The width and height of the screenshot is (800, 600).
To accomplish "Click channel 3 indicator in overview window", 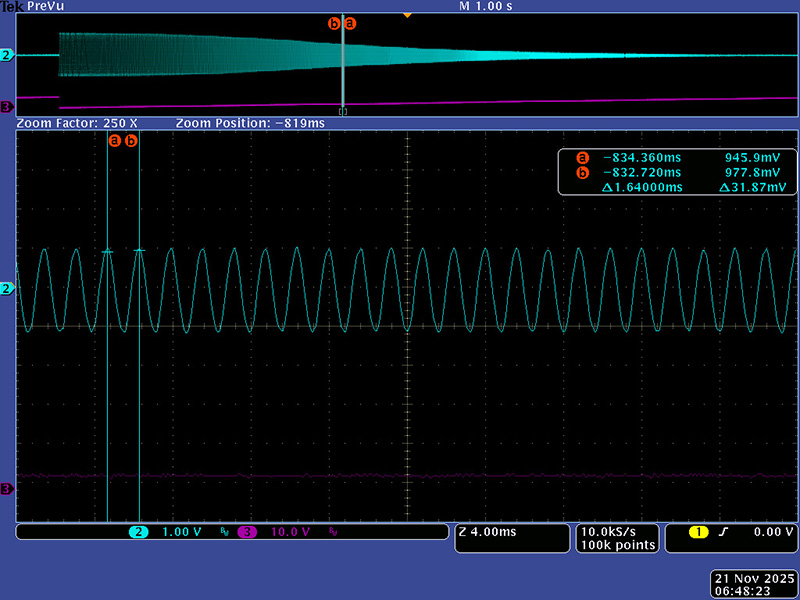I will 7,107.
